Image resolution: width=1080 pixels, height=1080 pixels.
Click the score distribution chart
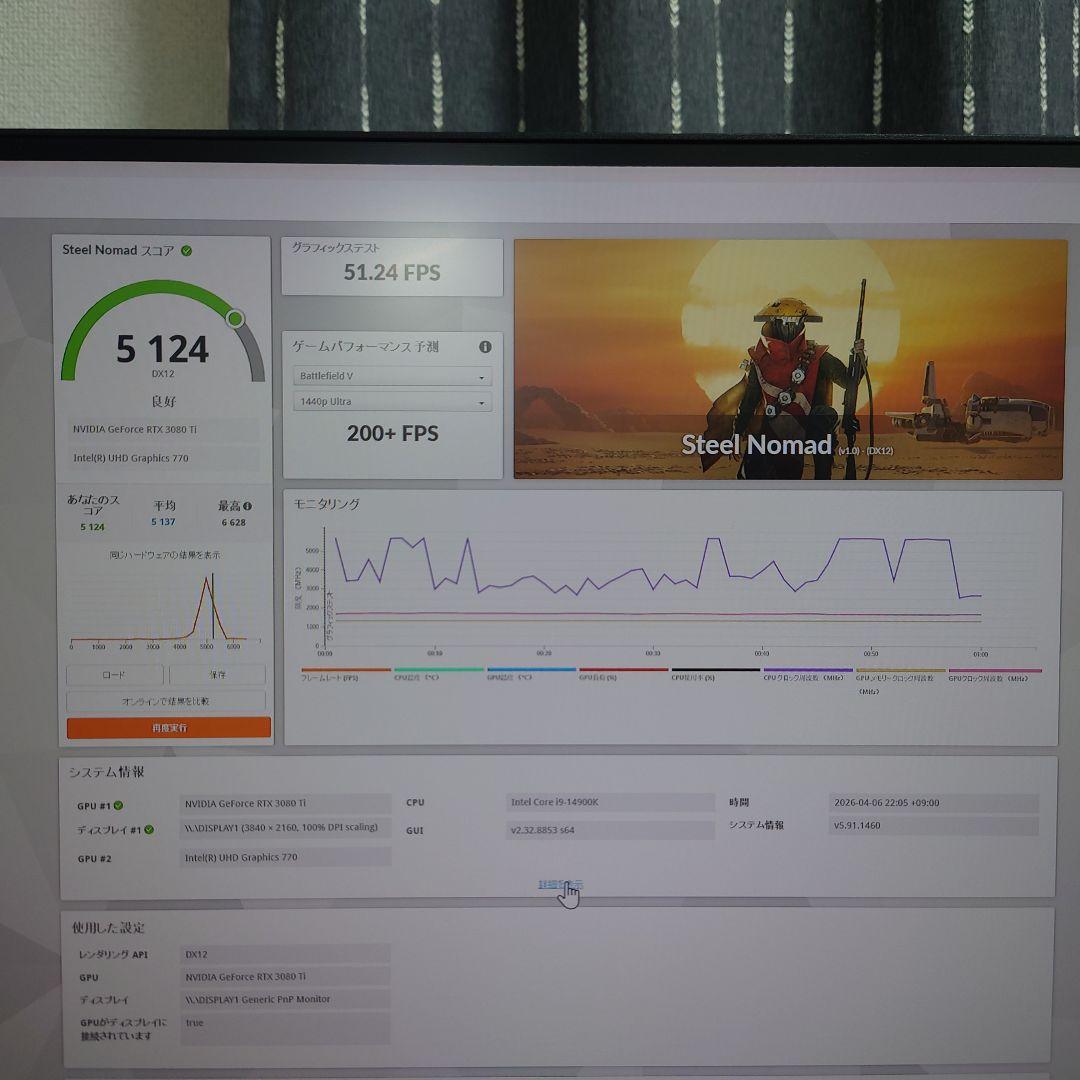tap(165, 610)
